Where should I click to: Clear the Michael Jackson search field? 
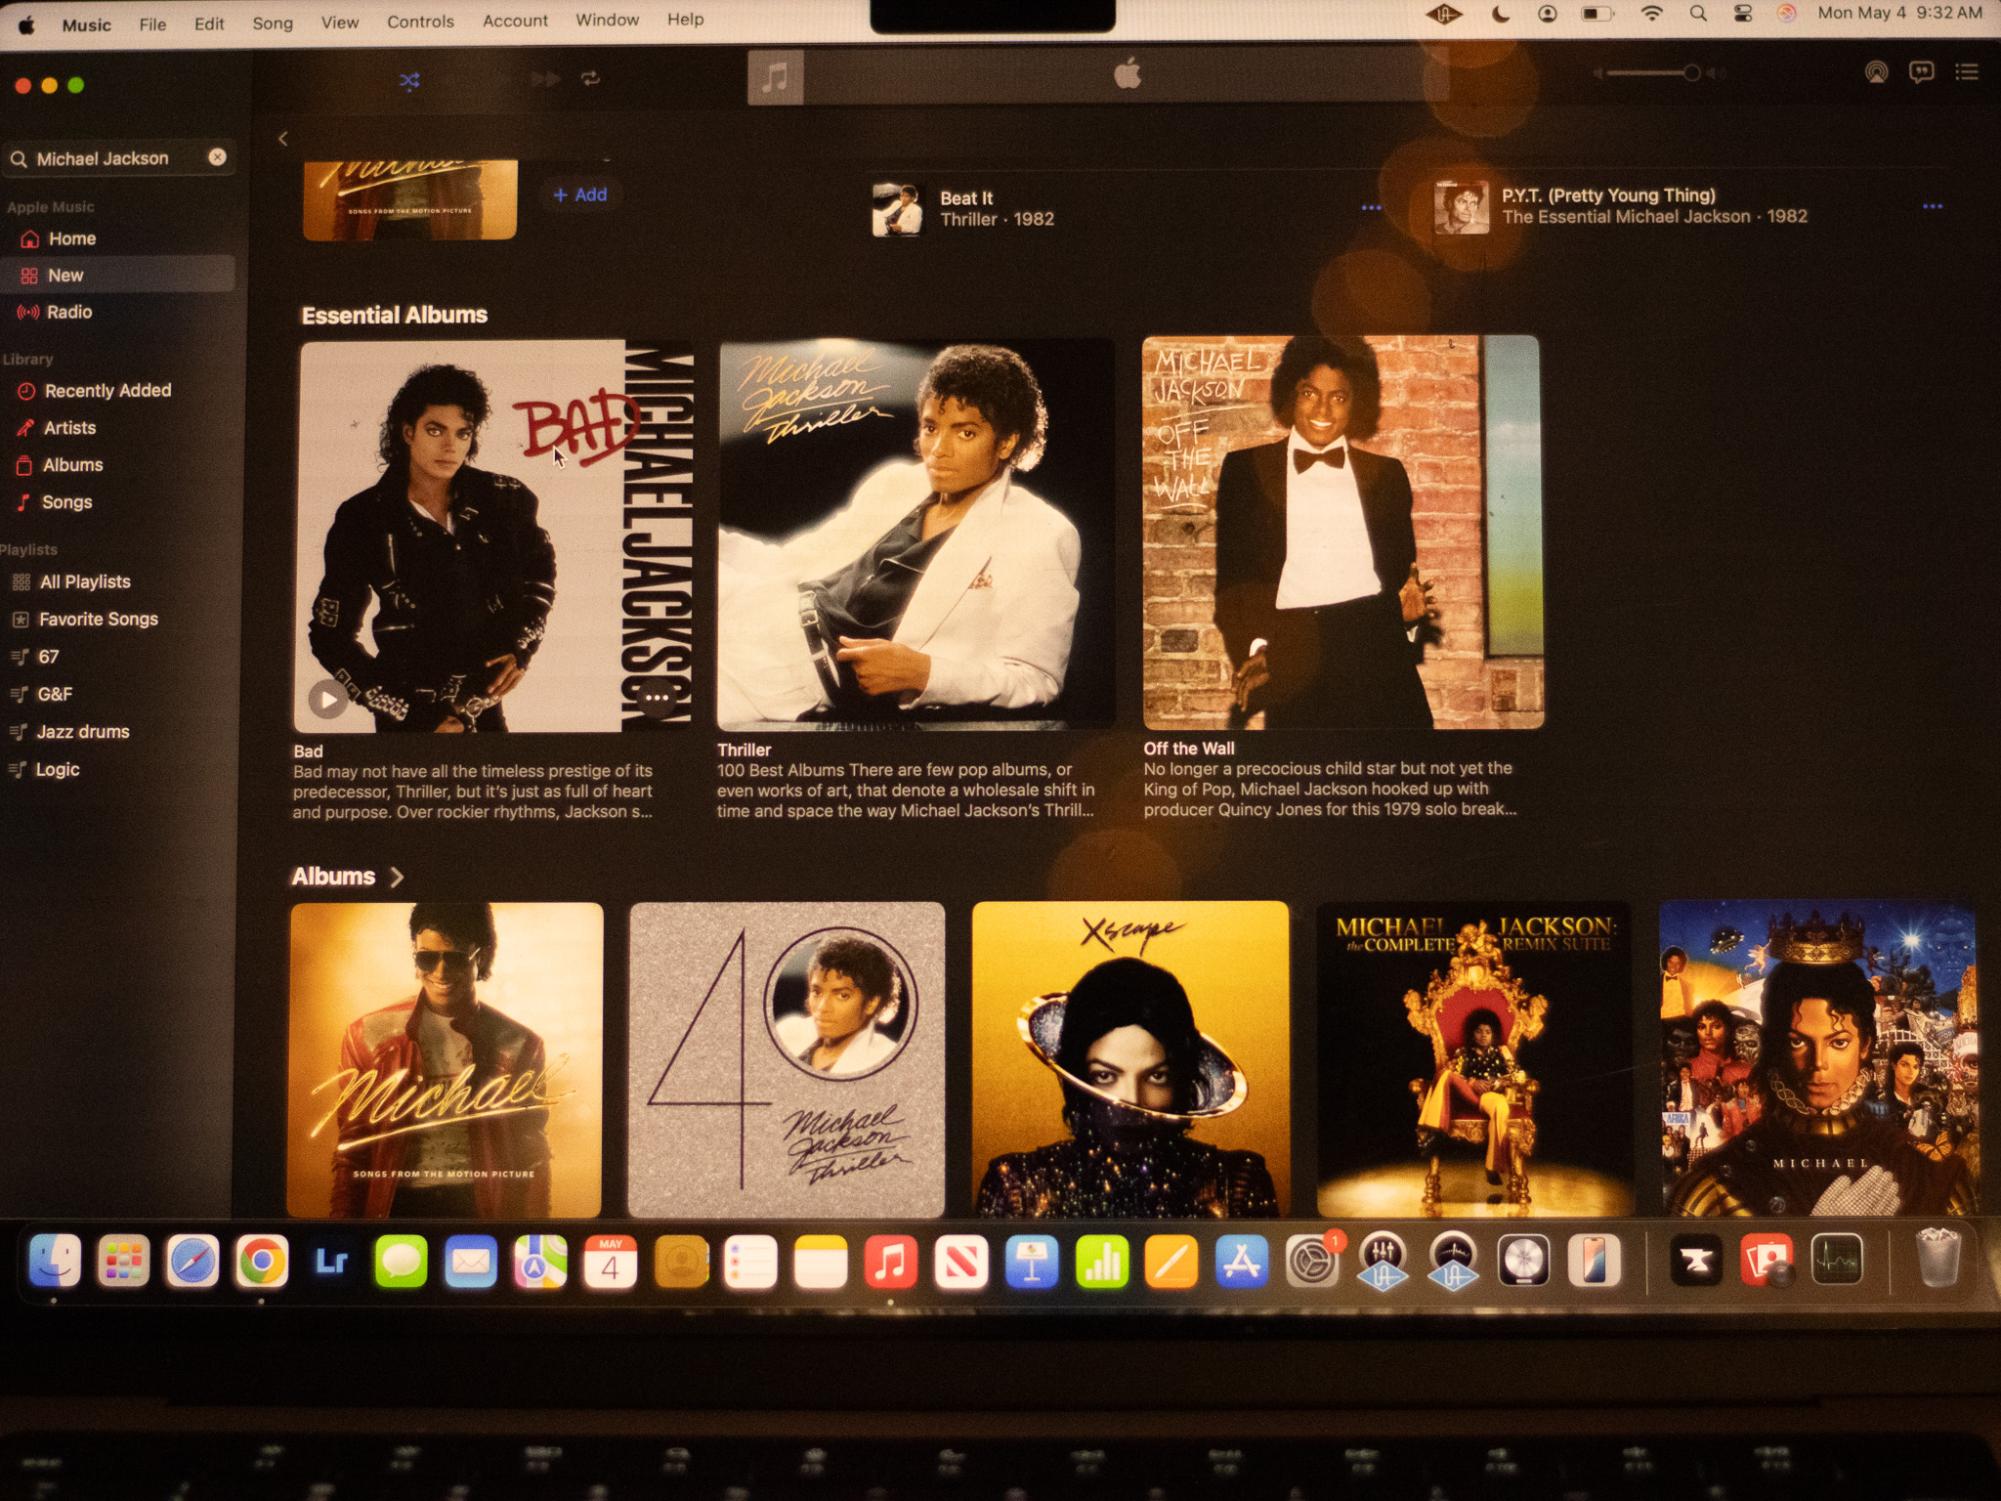pyautogui.click(x=217, y=157)
